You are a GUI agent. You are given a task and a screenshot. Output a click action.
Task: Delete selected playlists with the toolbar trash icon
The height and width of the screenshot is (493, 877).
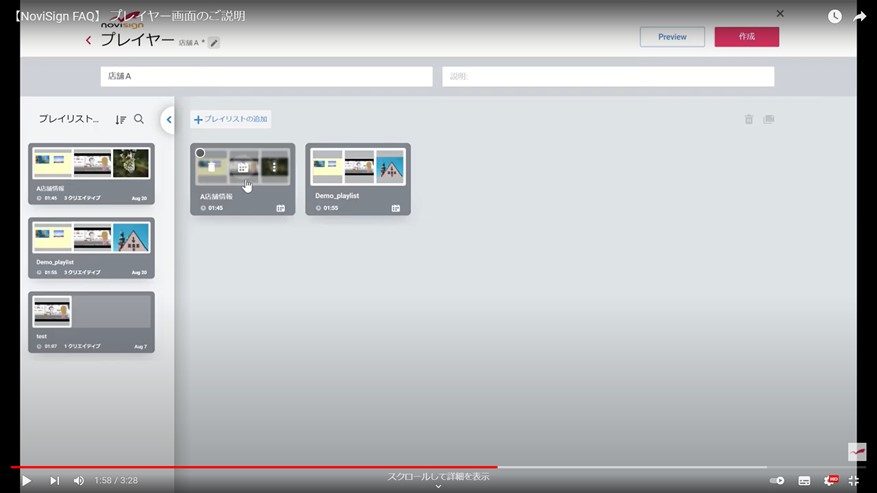coord(748,119)
